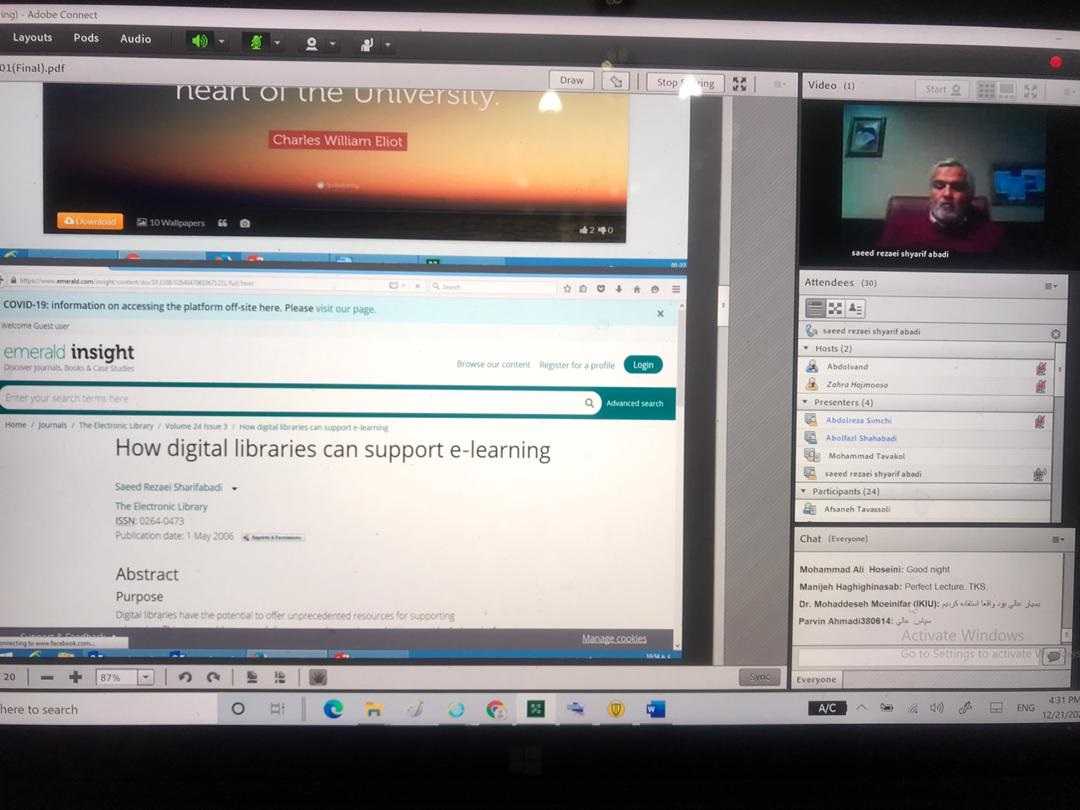Select the Everyone chat tab
This screenshot has width=1080, height=810.
click(x=816, y=680)
